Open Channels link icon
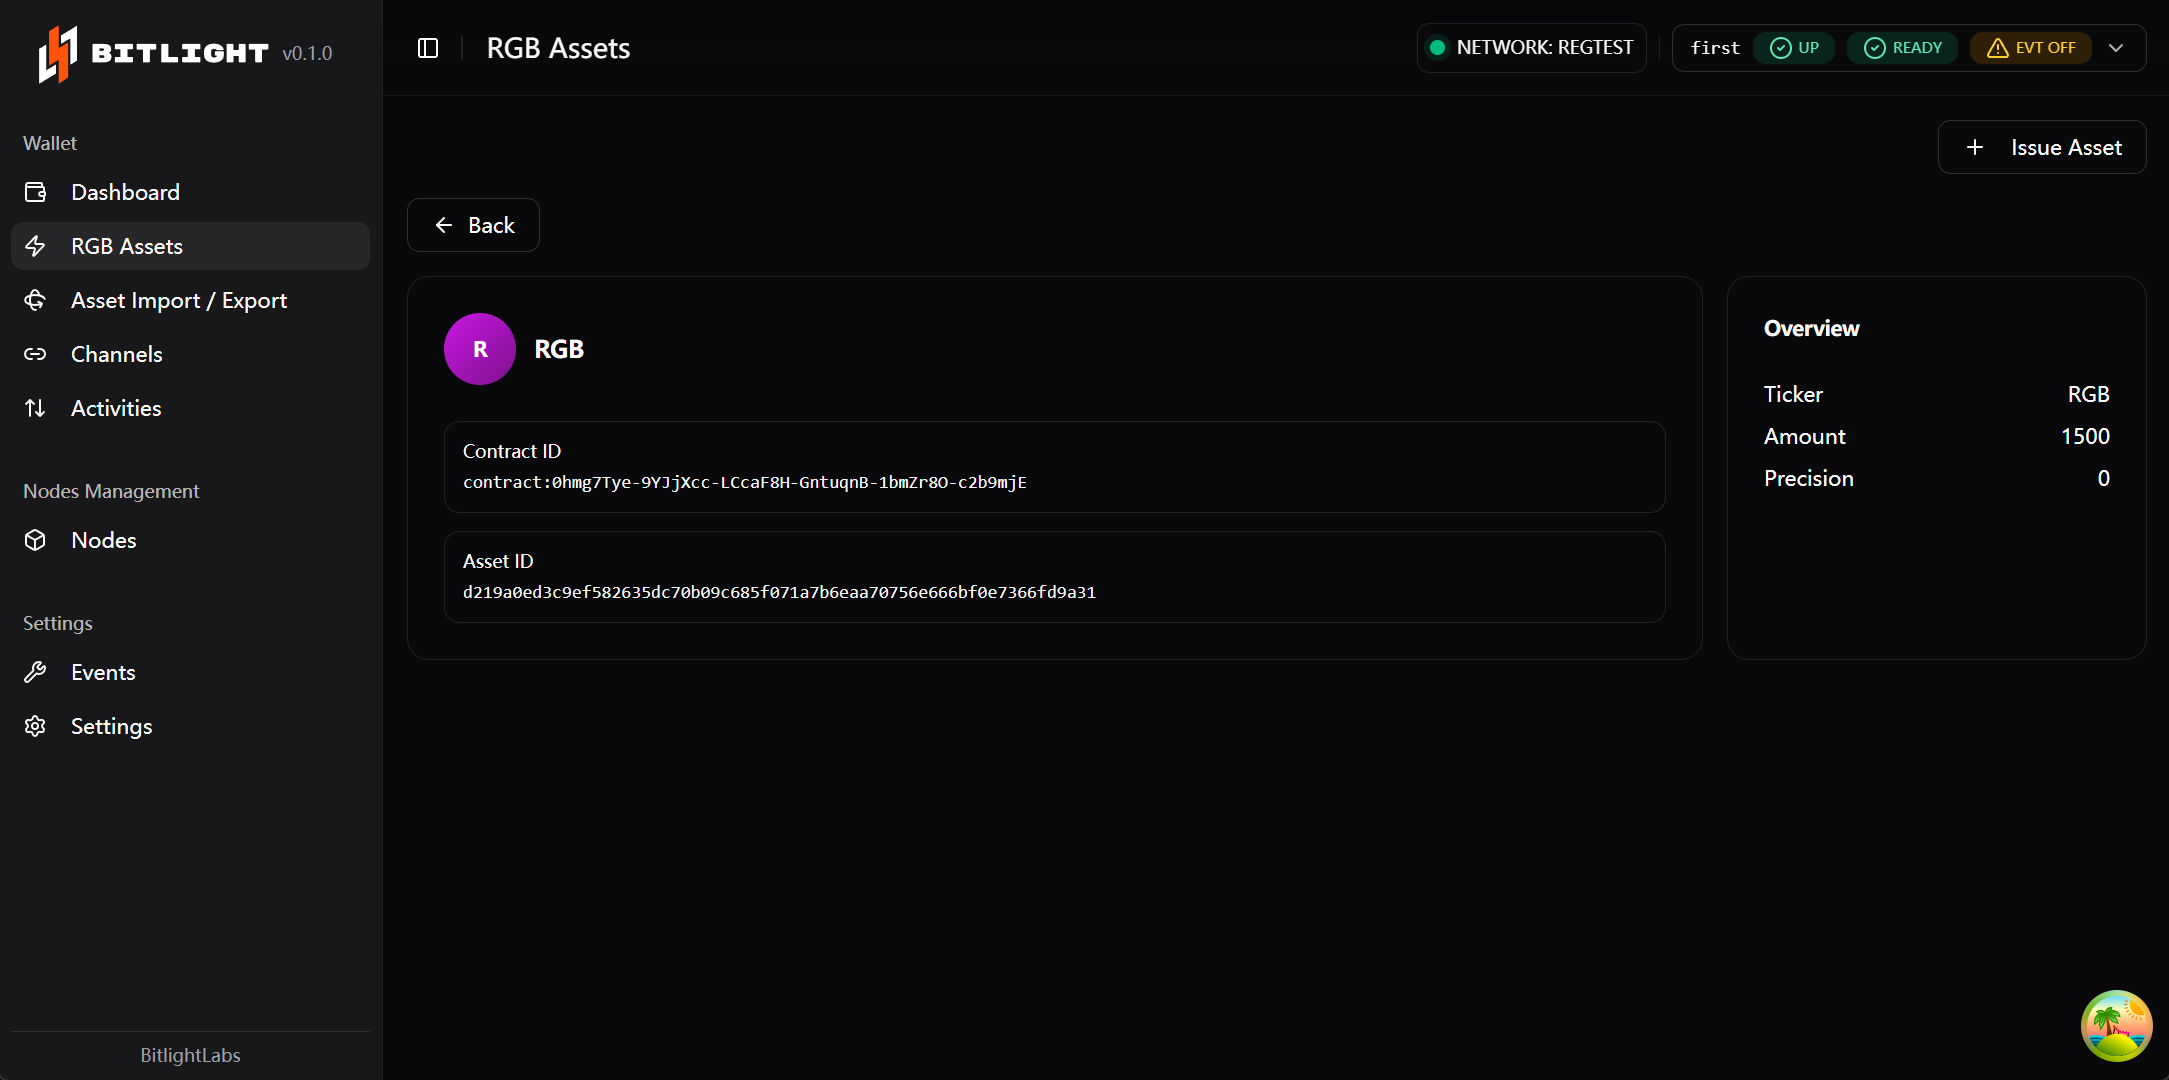 (x=36, y=354)
